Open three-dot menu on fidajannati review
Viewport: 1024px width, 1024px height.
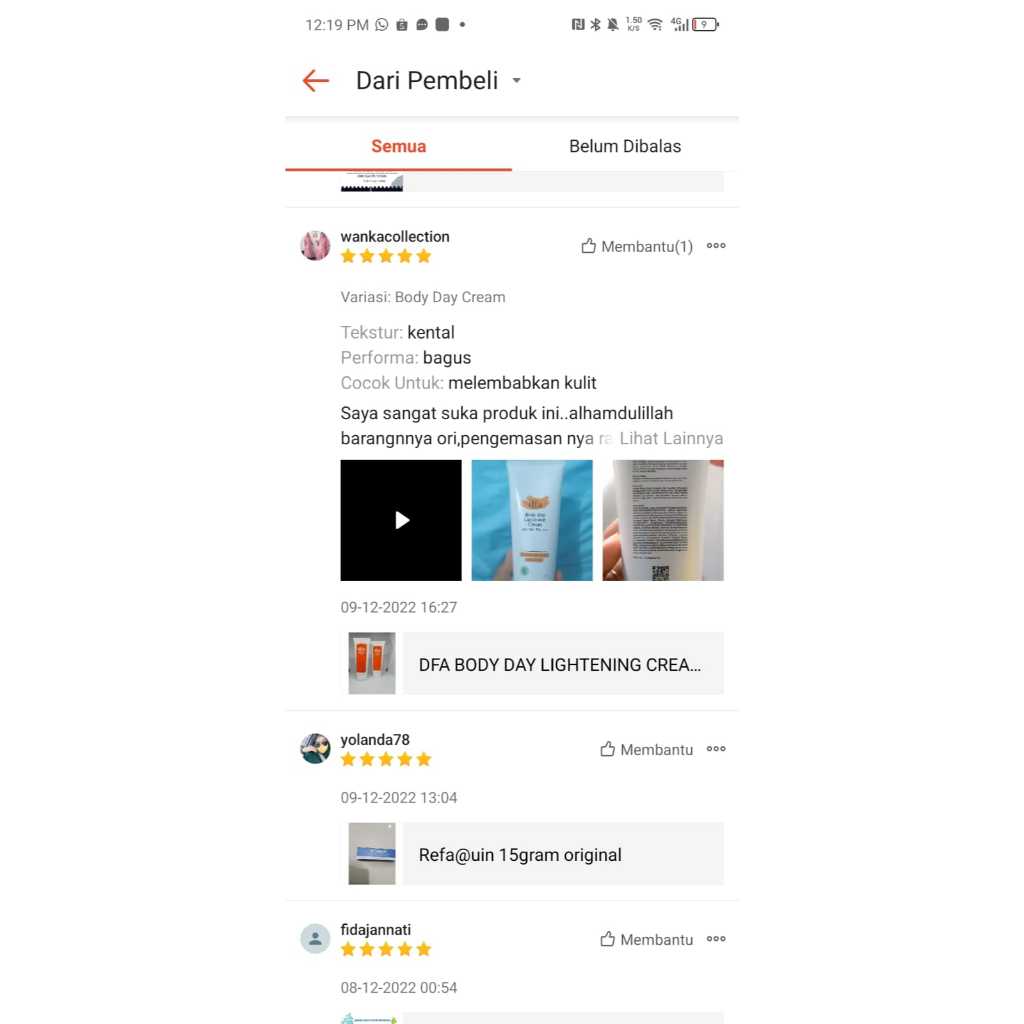(x=716, y=938)
